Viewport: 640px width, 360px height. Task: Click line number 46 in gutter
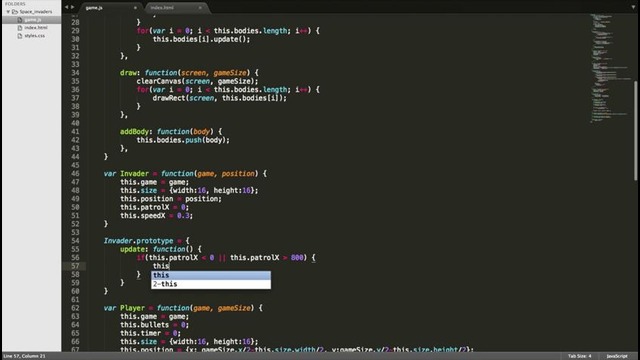pos(75,174)
